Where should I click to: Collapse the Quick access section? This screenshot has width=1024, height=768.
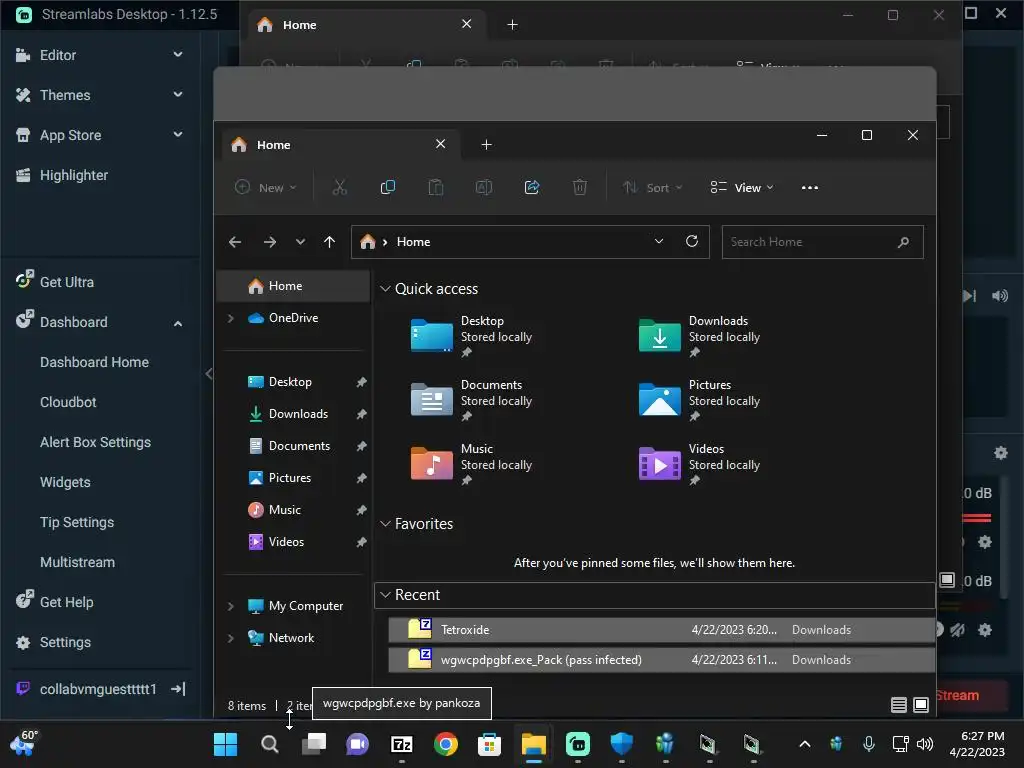[385, 289]
